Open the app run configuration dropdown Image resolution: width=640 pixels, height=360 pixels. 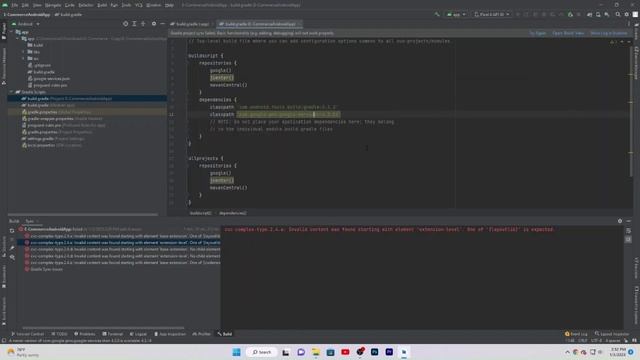tap(456, 15)
